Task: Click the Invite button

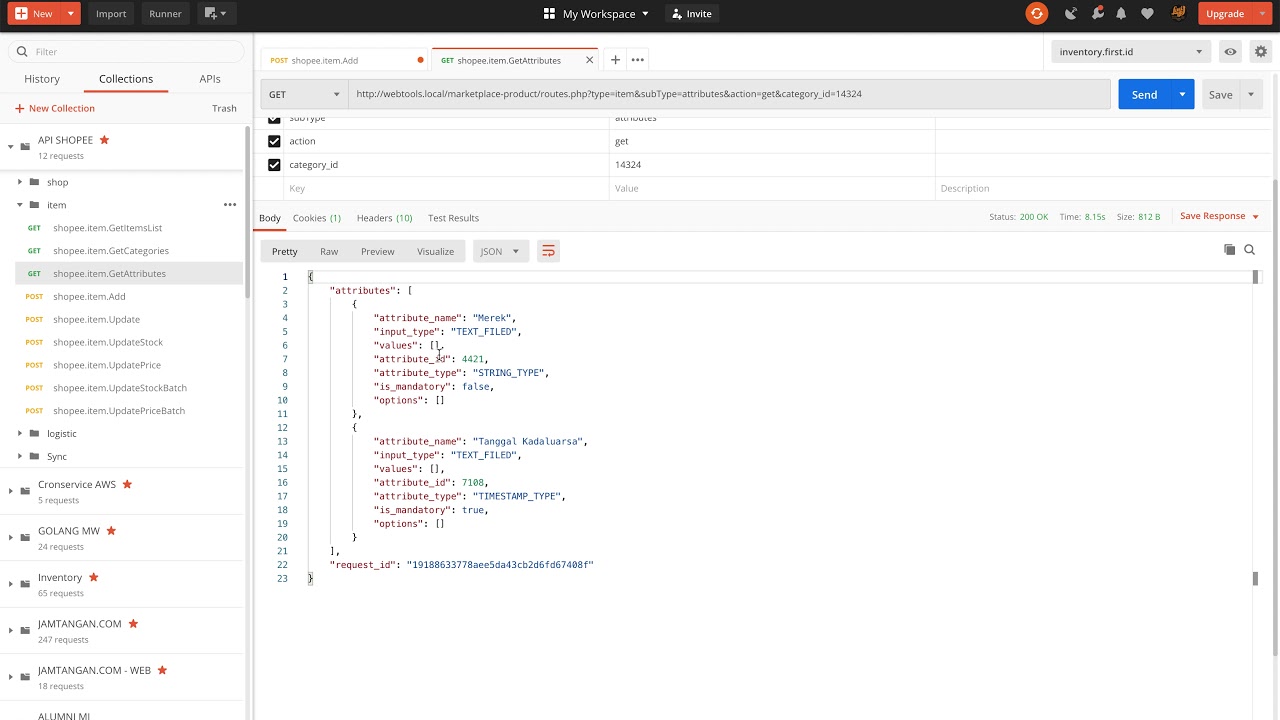Action: pos(692,14)
